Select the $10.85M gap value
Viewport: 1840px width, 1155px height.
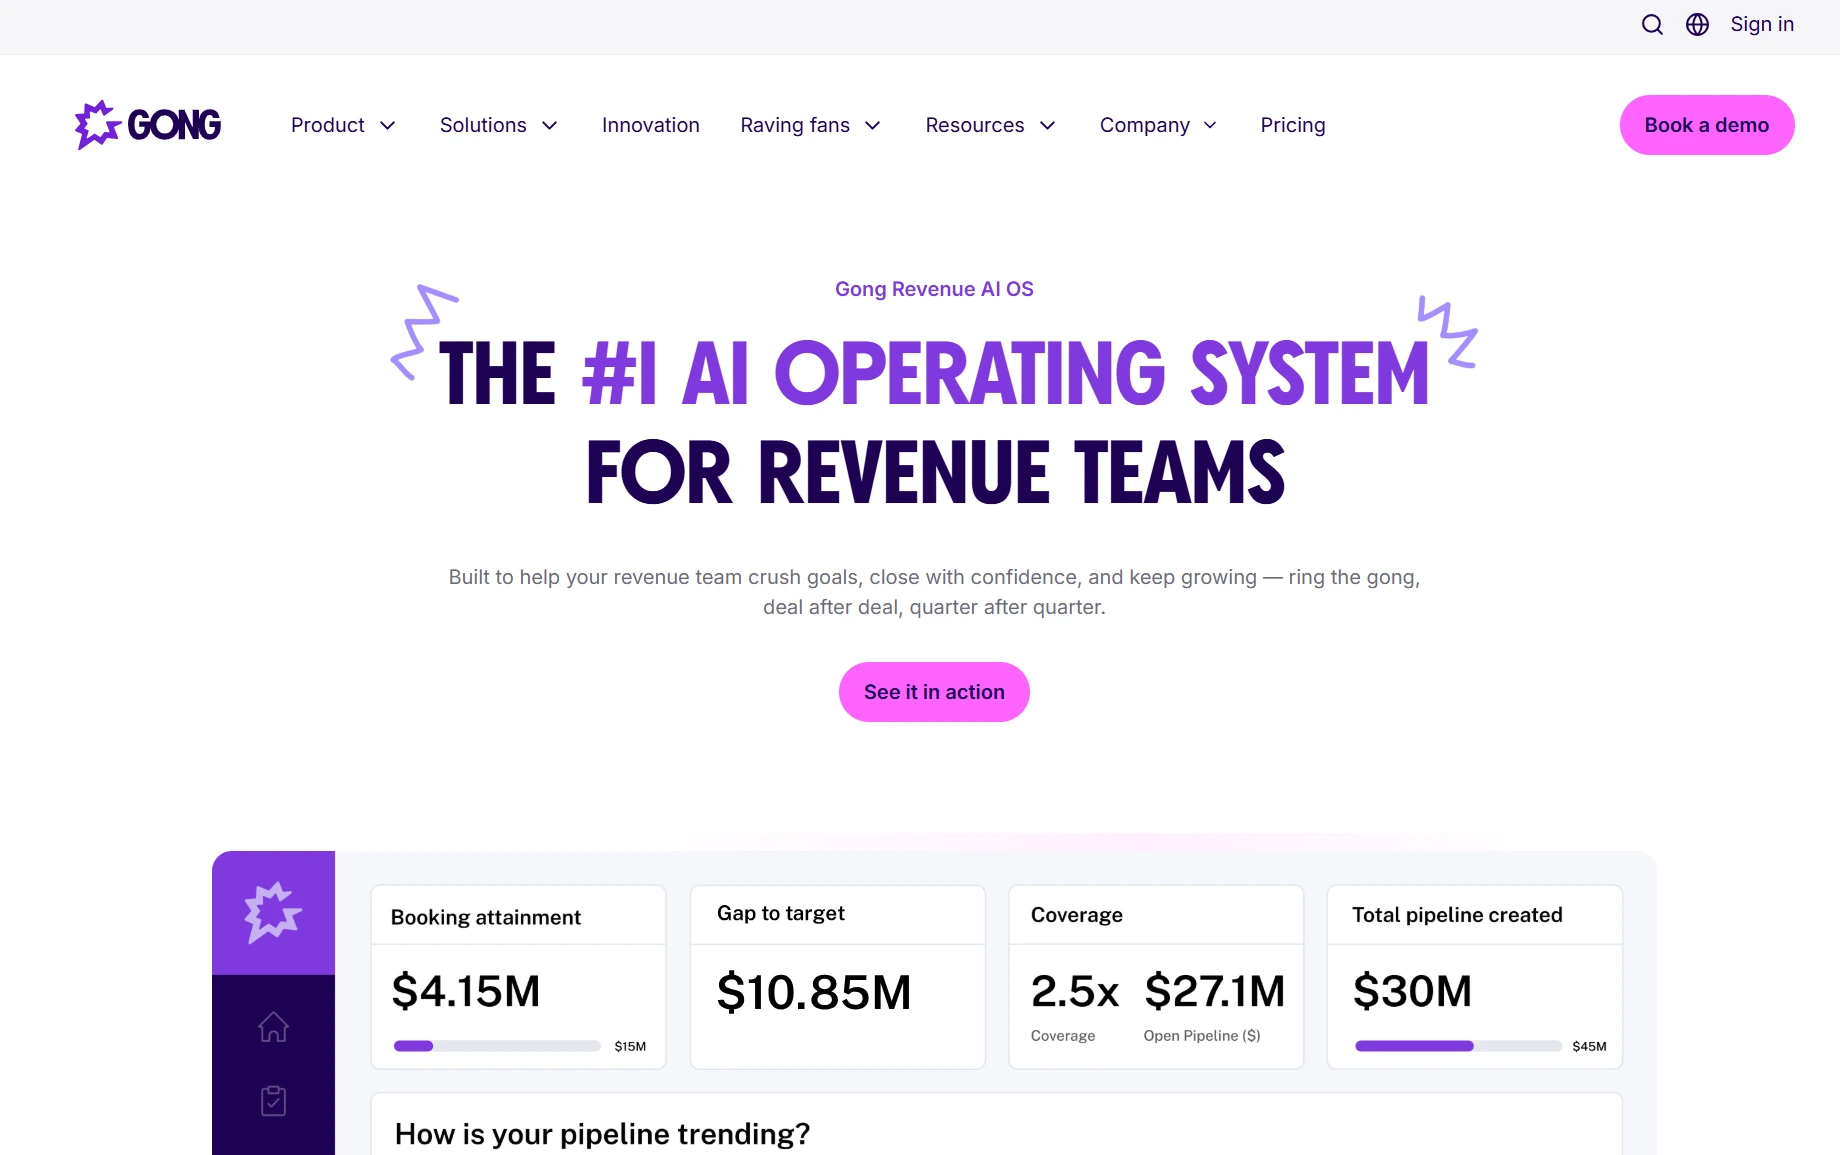click(x=814, y=992)
